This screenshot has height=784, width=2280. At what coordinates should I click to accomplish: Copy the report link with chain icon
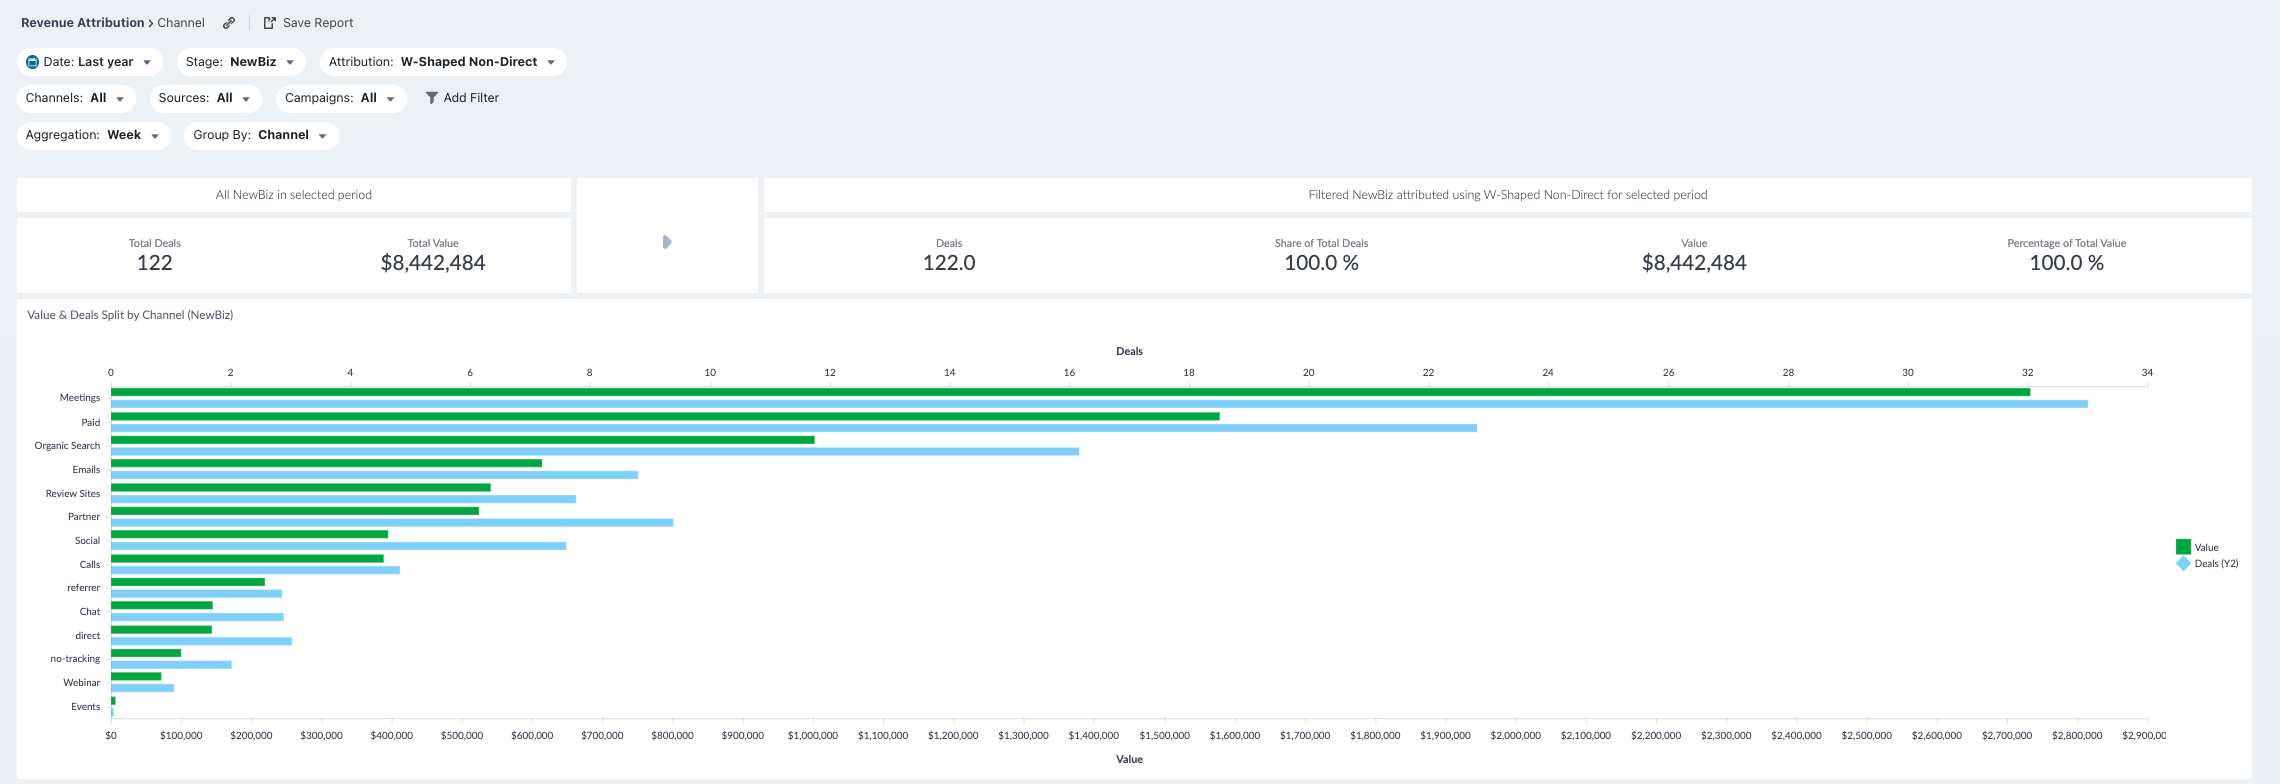229,23
